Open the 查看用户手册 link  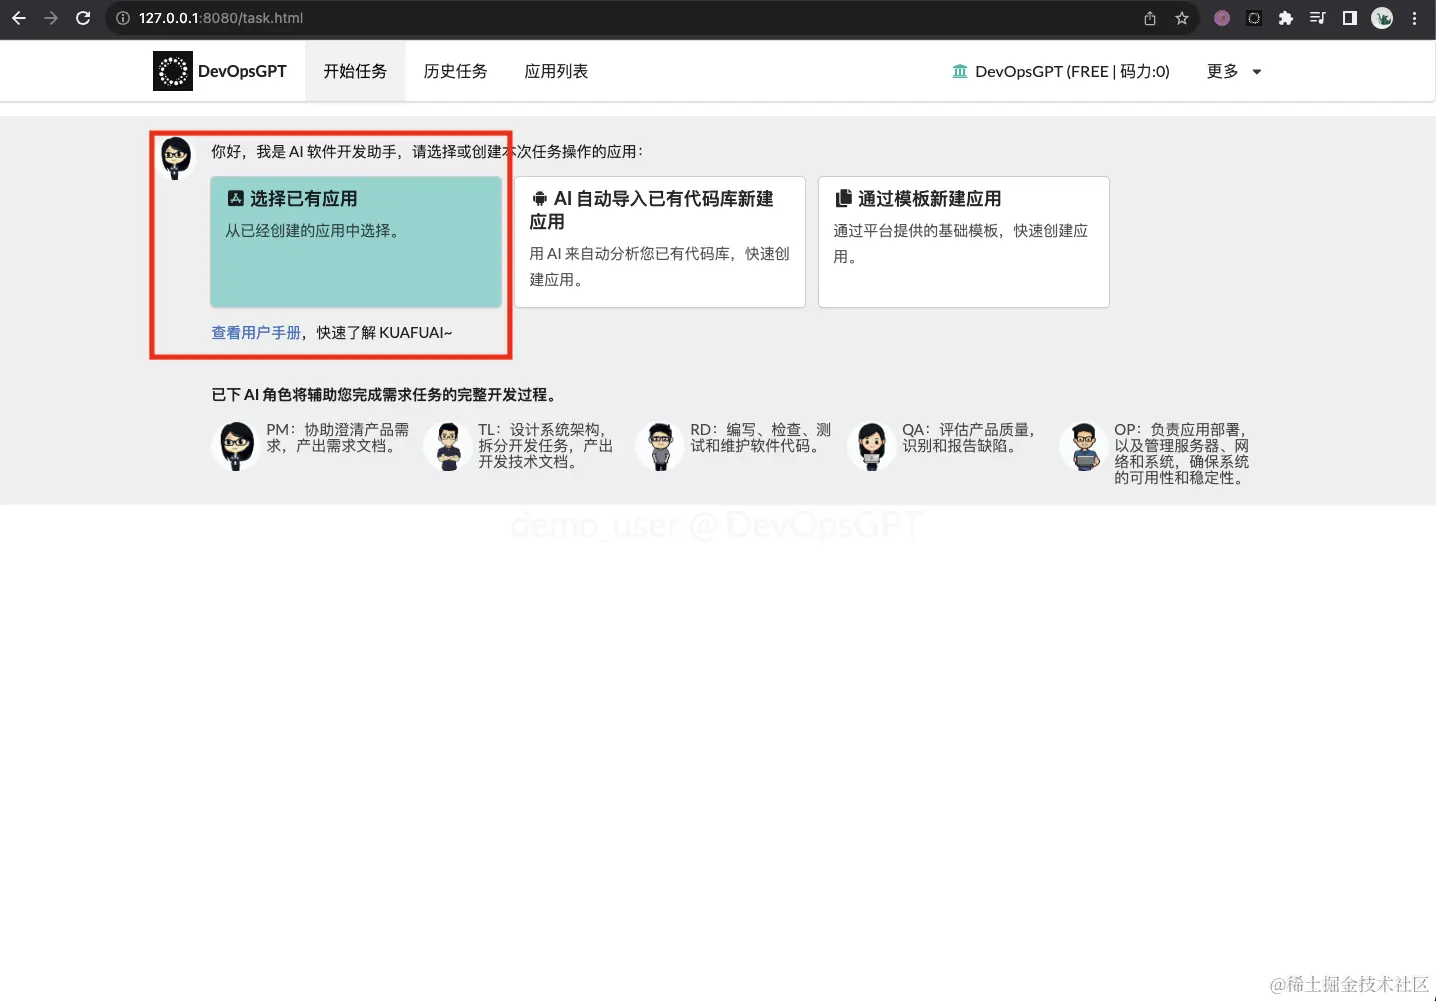tap(256, 332)
